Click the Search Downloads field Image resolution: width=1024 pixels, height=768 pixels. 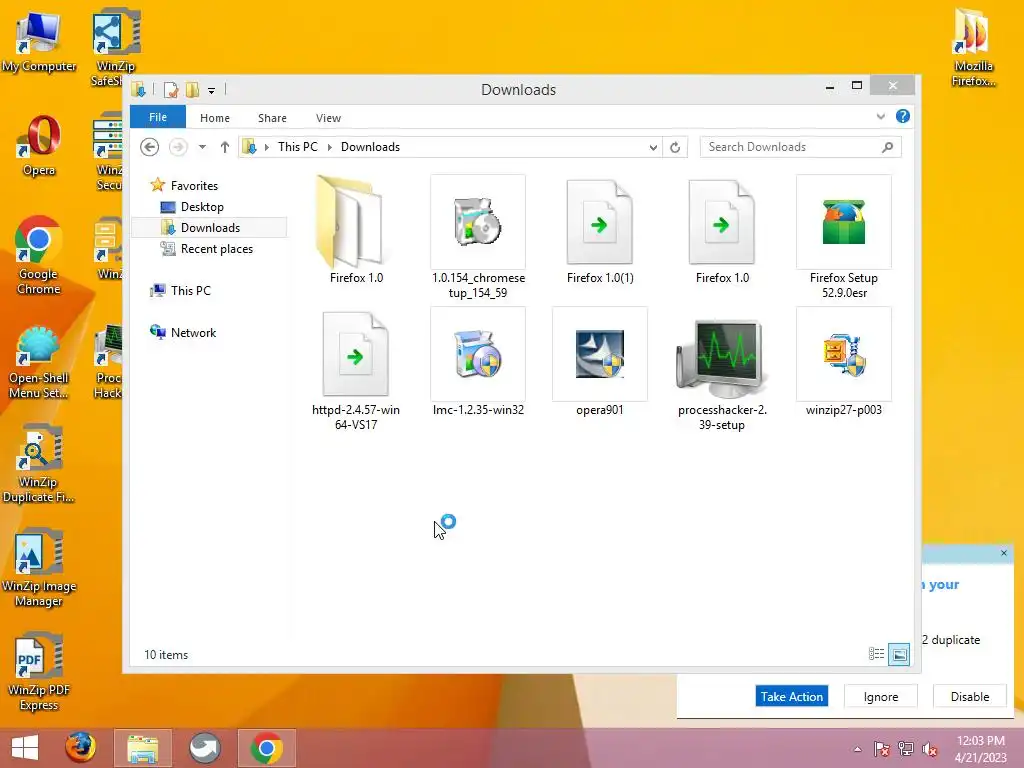pos(800,147)
